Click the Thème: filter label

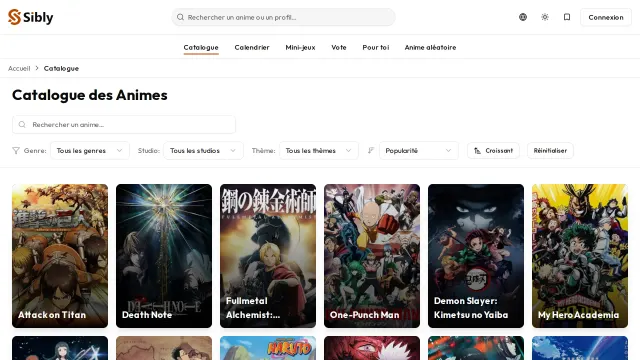263,151
